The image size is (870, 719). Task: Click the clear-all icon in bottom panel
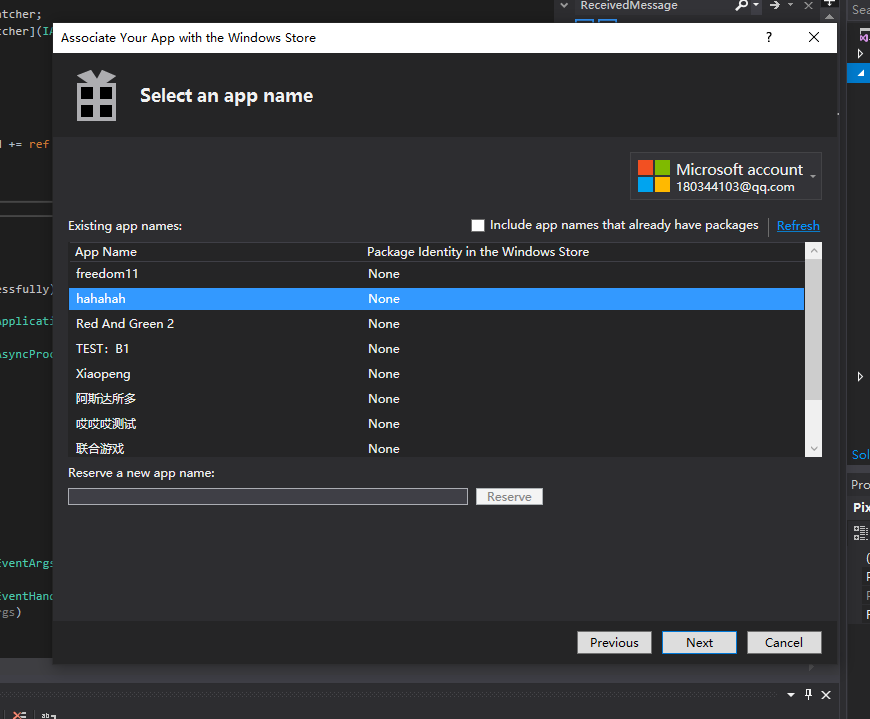(x=19, y=715)
